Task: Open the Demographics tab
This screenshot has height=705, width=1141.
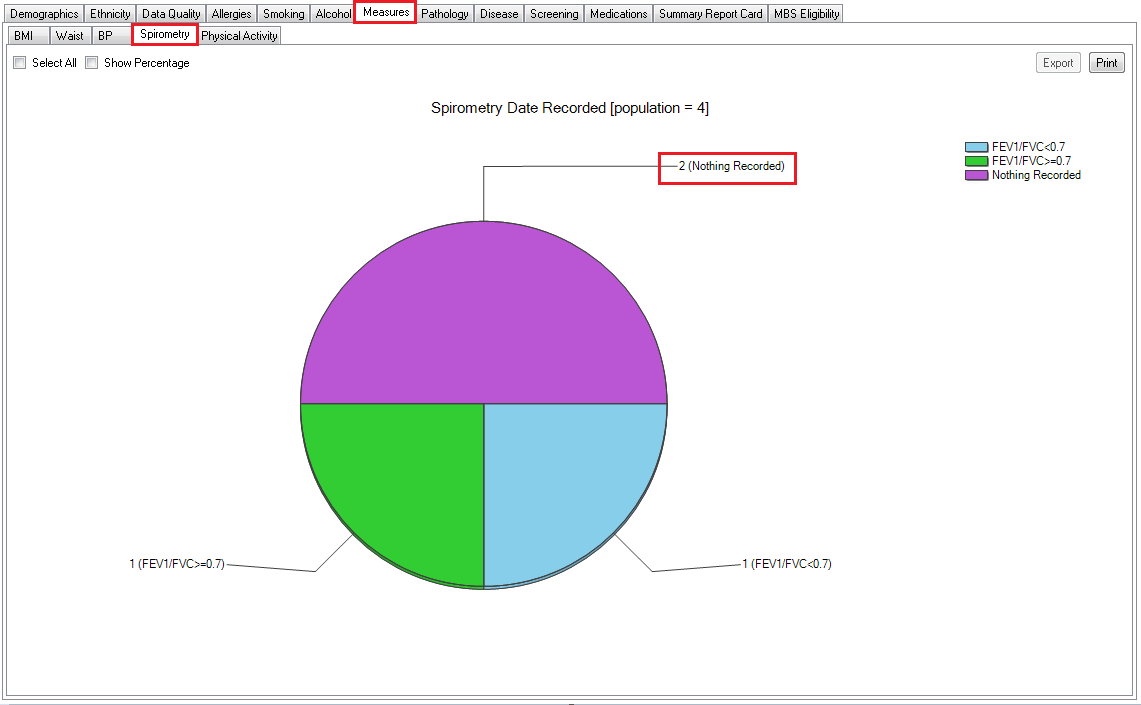Action: pos(44,14)
